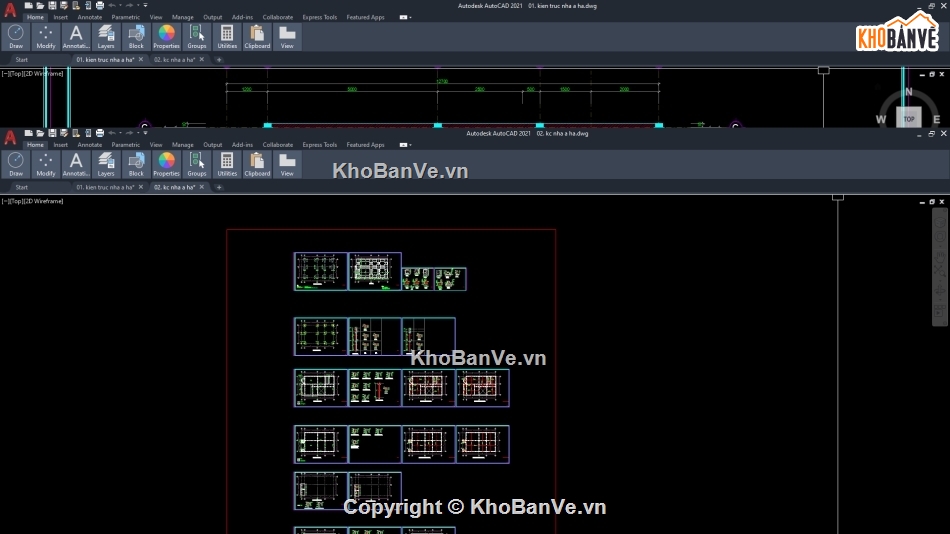Switch to Annotate ribbon tab in top window
This screenshot has width=950, height=534.
[90, 18]
